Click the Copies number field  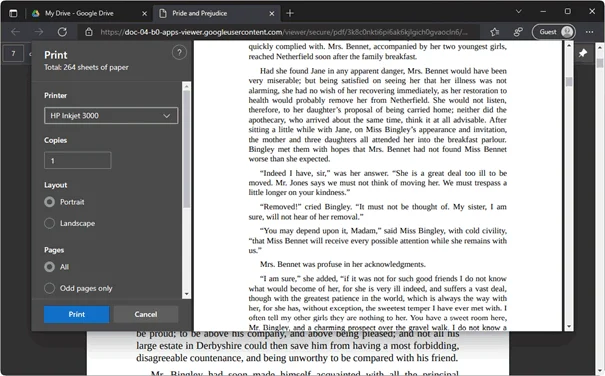click(x=78, y=160)
